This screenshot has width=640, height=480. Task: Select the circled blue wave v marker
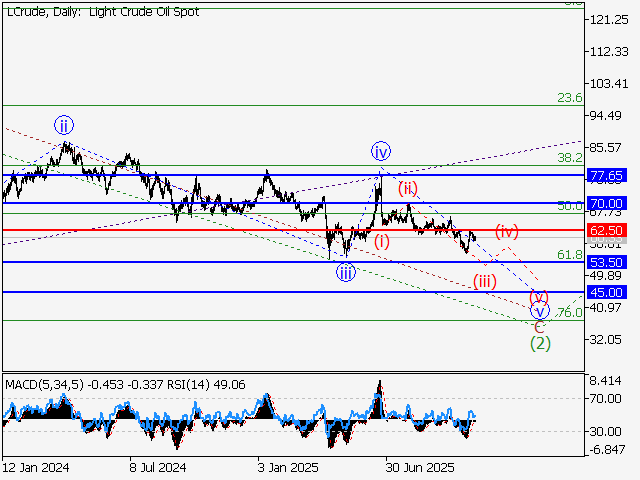pyautogui.click(x=540, y=310)
